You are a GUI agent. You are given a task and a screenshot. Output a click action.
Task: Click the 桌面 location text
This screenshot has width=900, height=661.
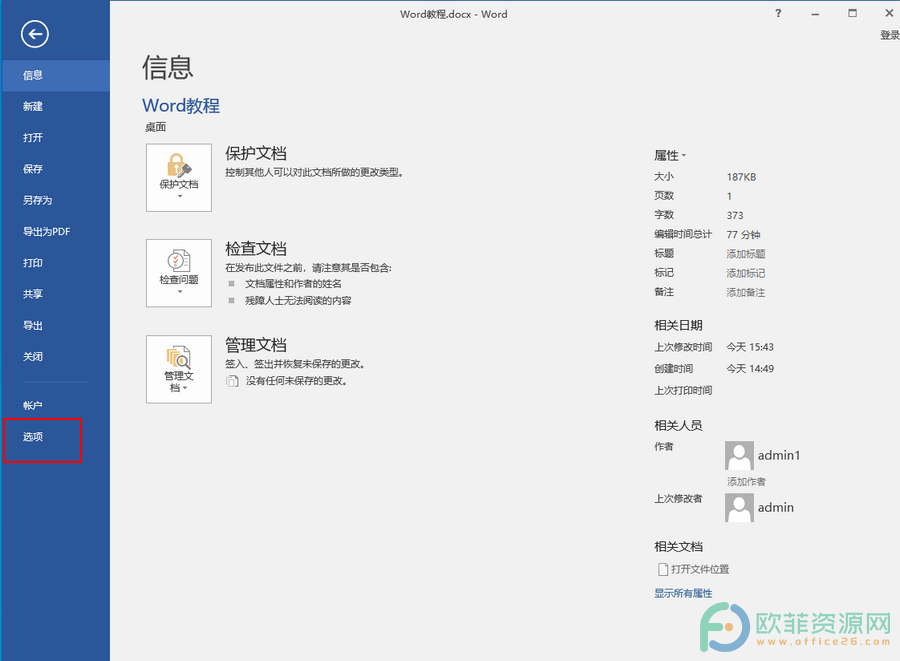pos(156,127)
